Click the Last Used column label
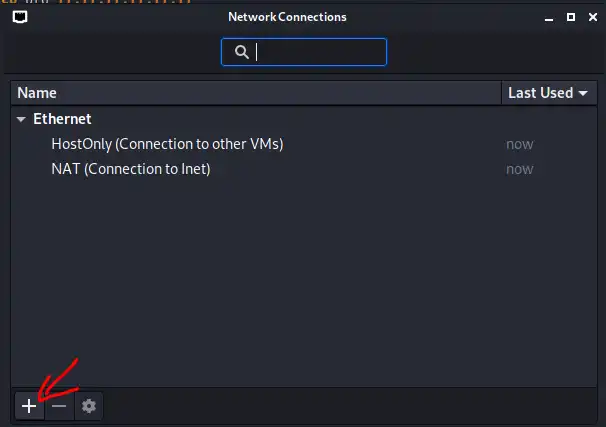This screenshot has width=606, height=427. point(540,93)
